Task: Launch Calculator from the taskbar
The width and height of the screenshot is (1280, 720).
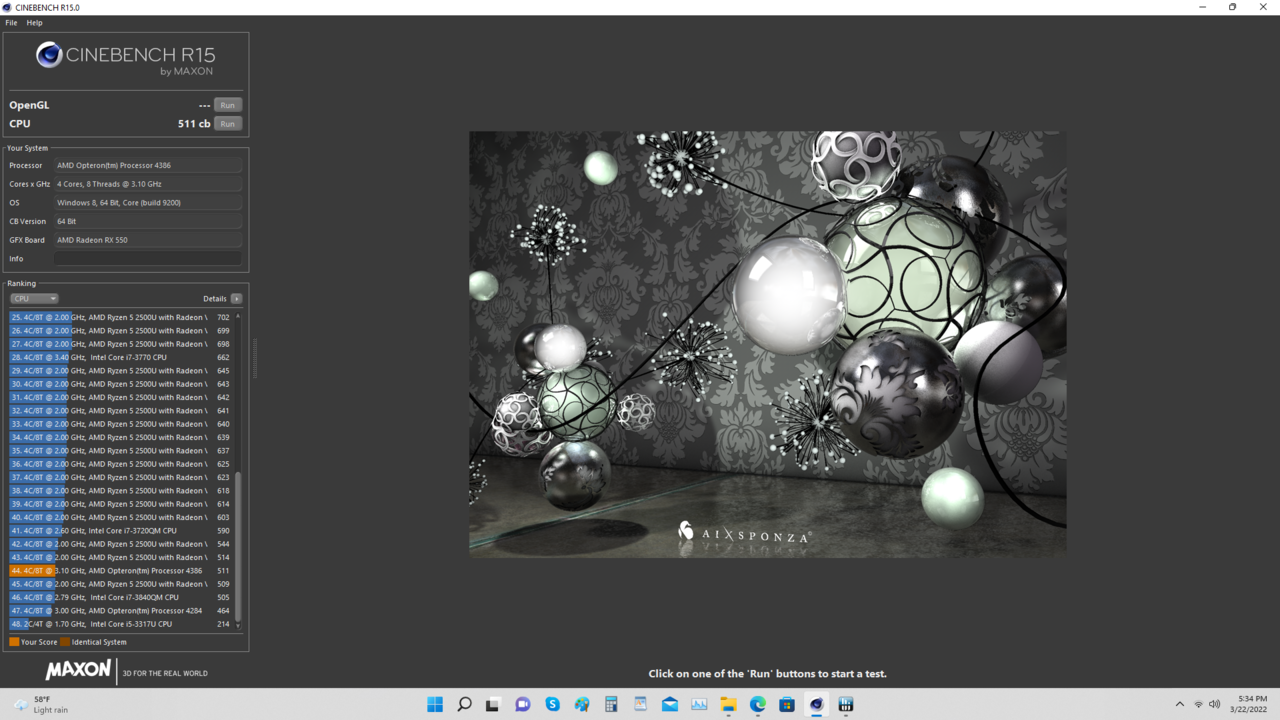Action: (610, 704)
